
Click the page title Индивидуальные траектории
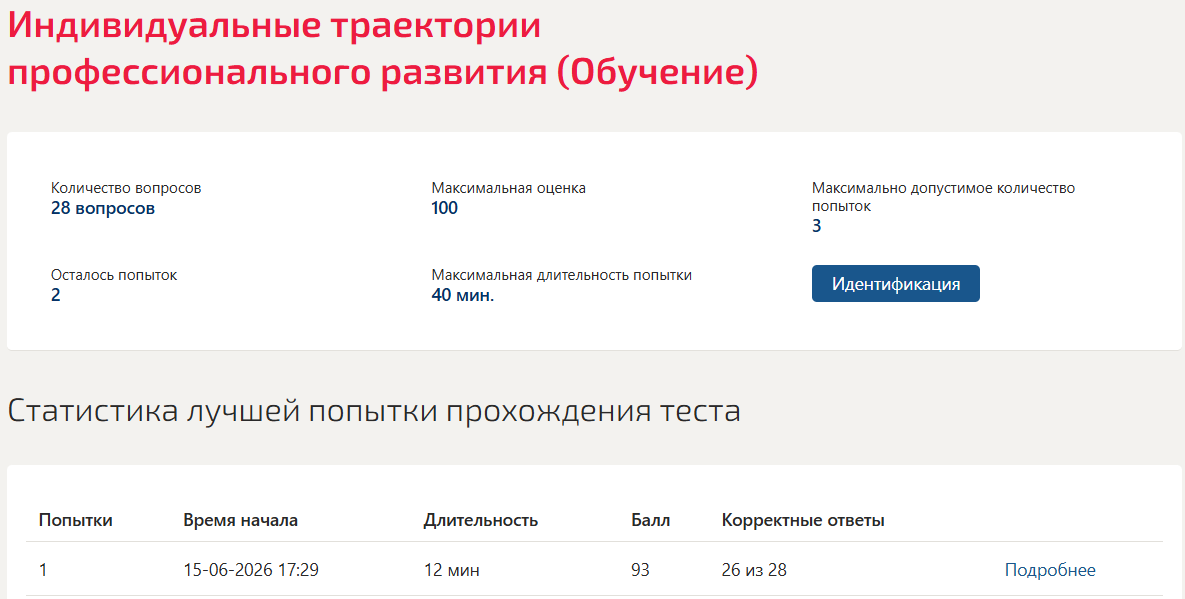[x=274, y=24]
